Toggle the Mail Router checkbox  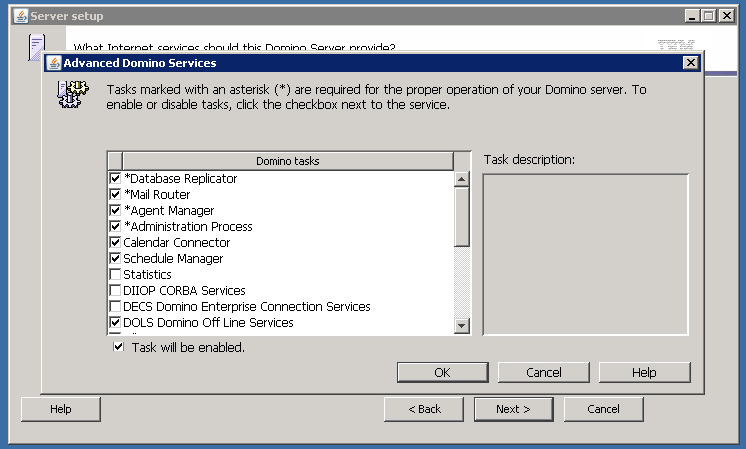point(115,195)
